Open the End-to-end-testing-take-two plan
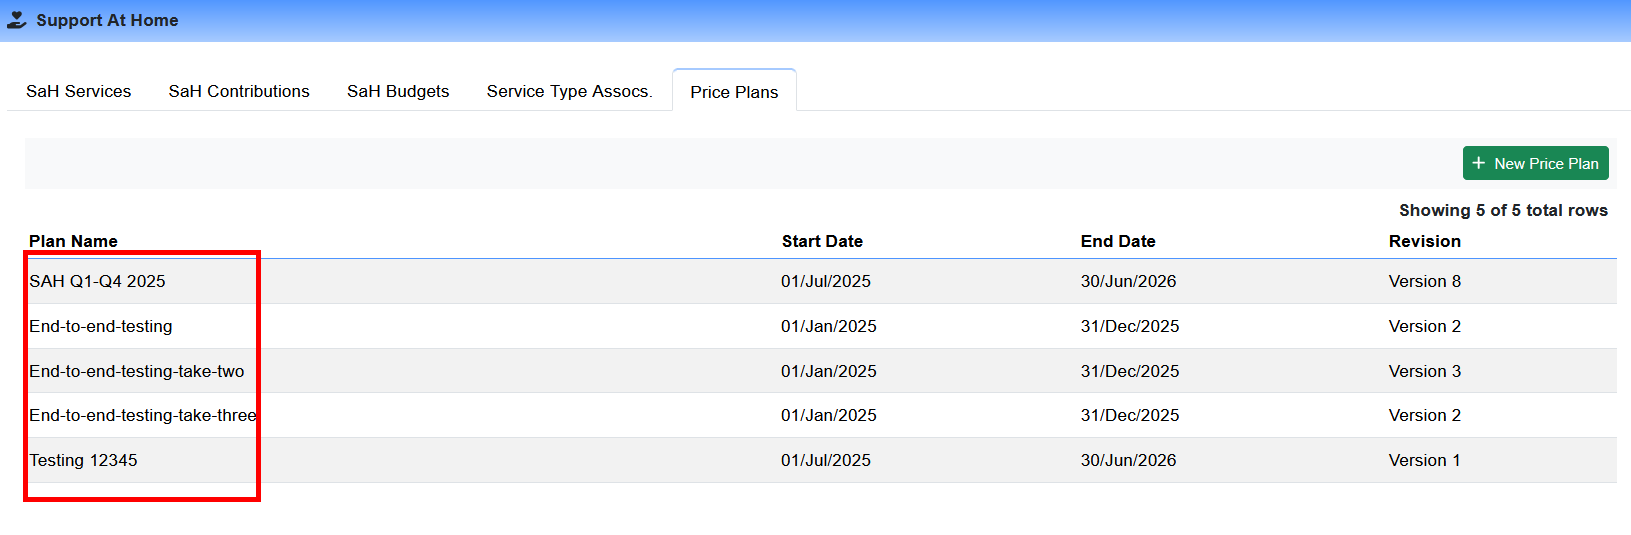Viewport: 1631px width, 535px height. click(136, 371)
